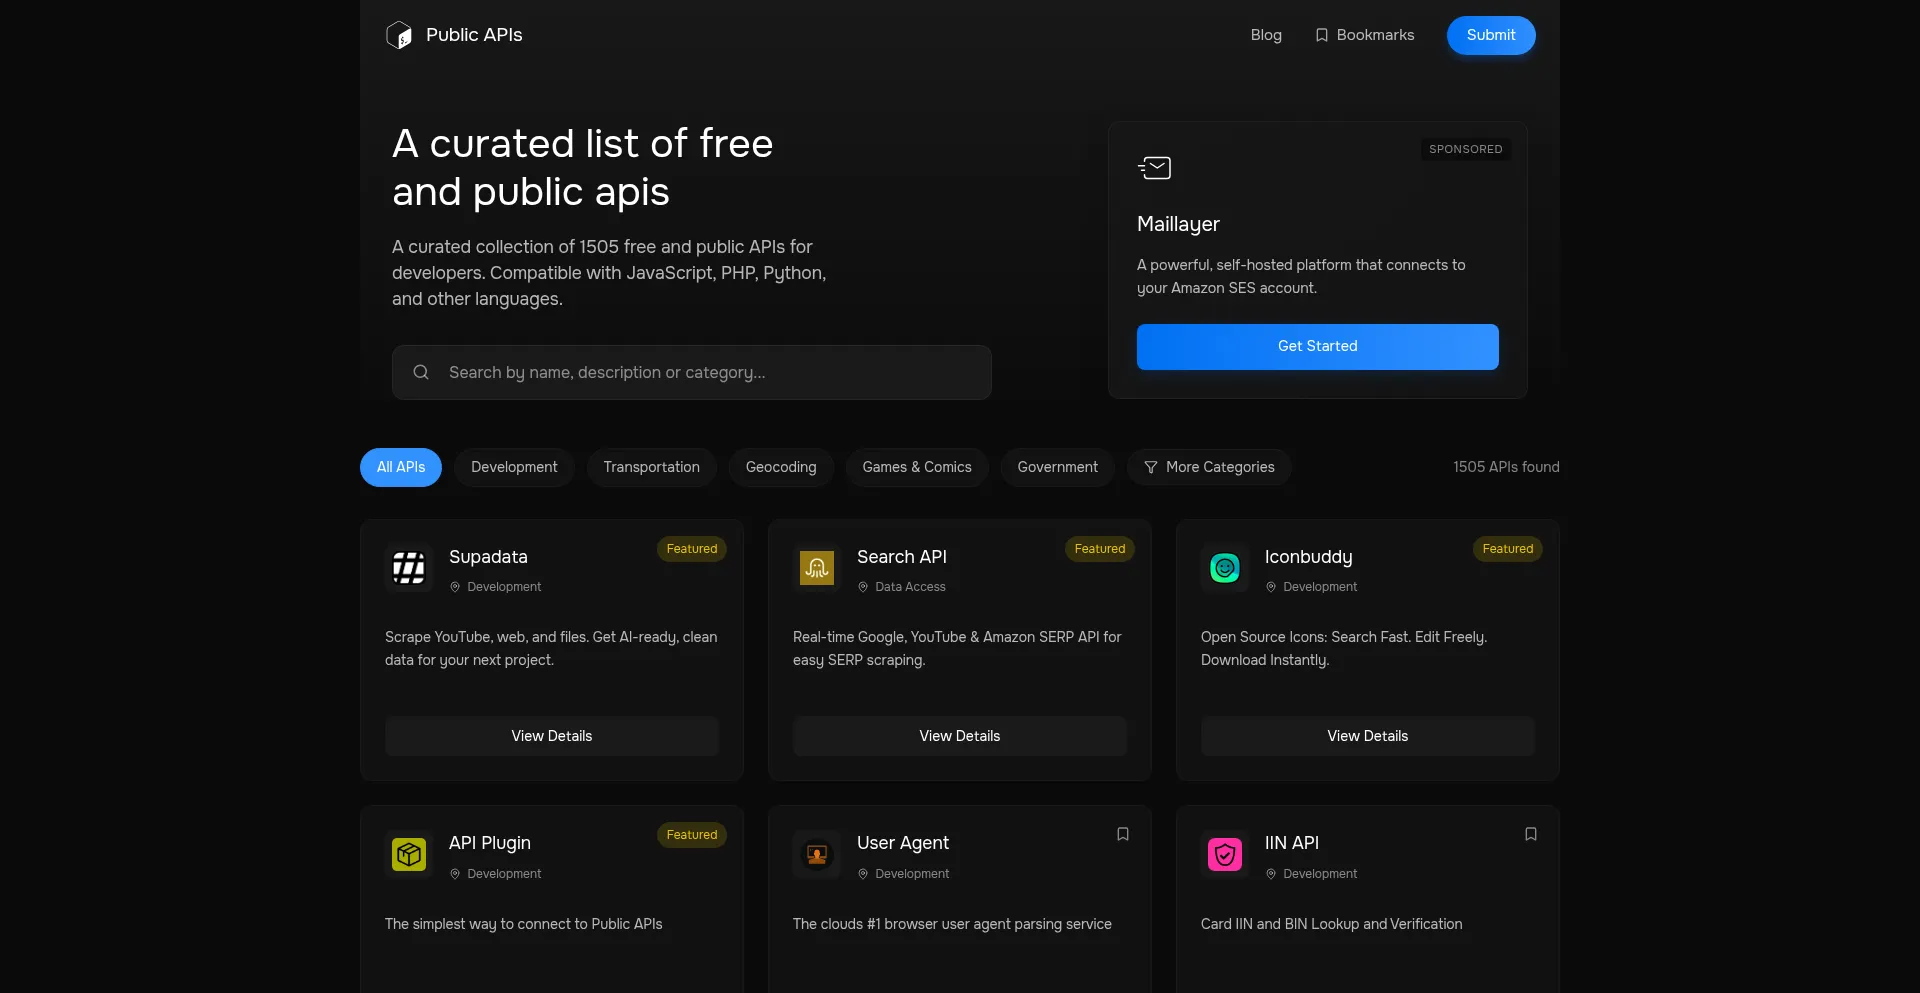
Task: Select the All APIs filter
Action: [401, 467]
